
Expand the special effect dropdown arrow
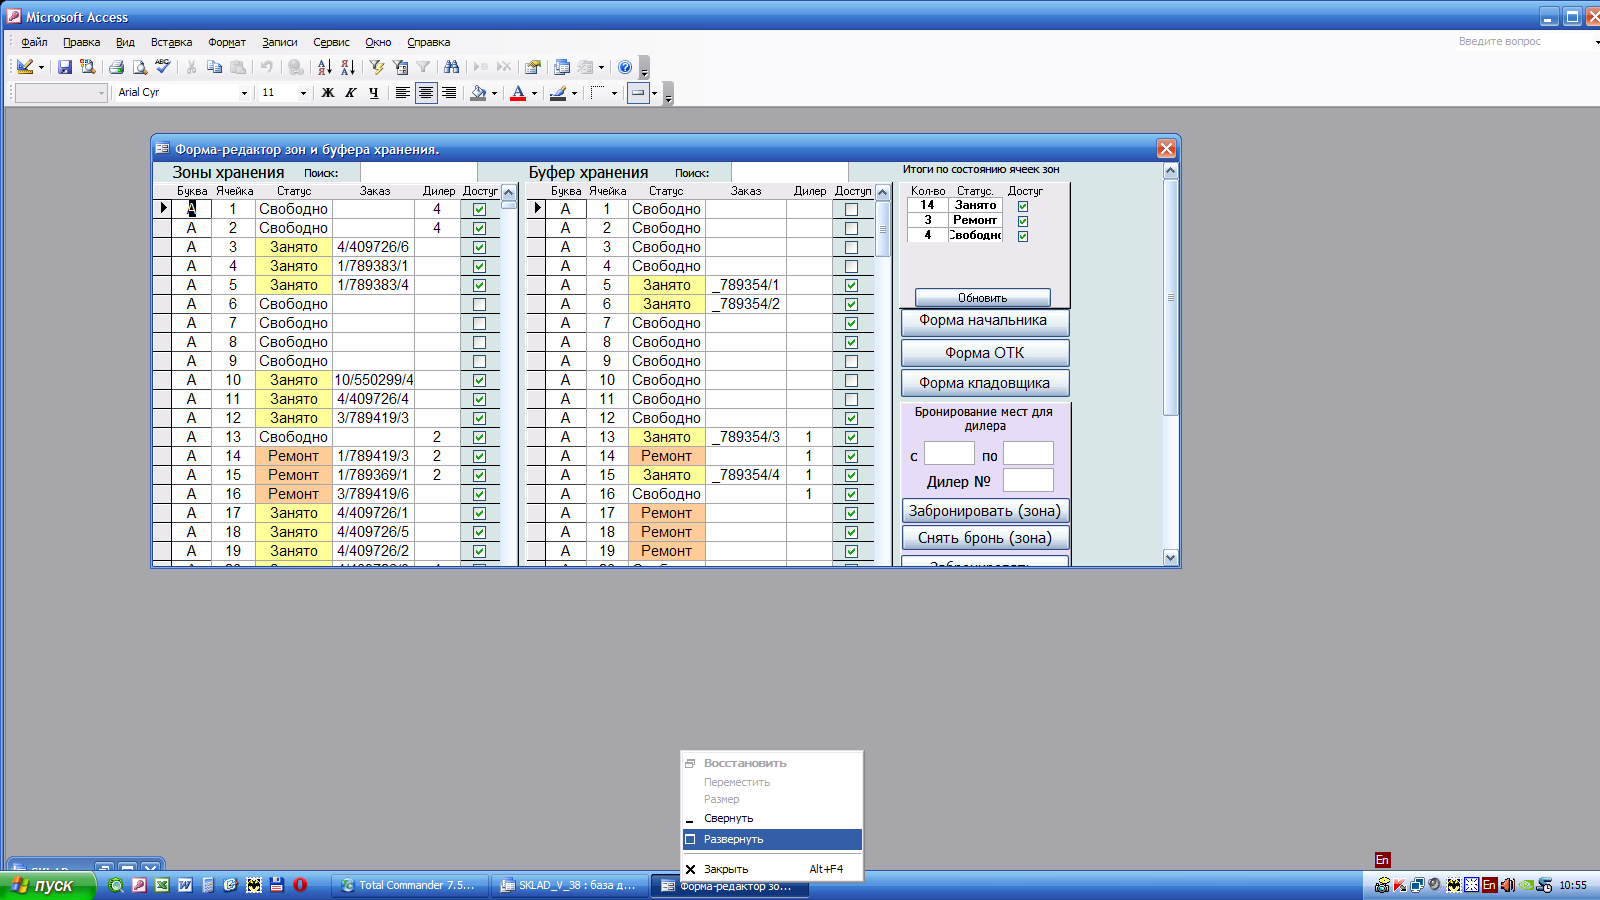[654, 93]
